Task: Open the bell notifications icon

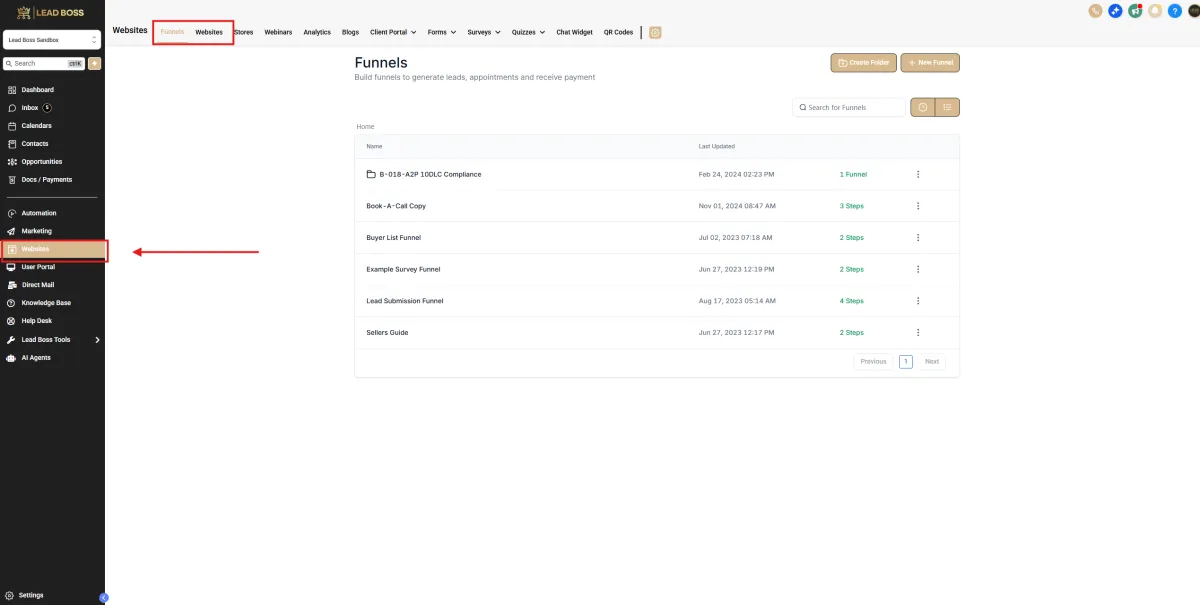Action: pyautogui.click(x=1155, y=11)
